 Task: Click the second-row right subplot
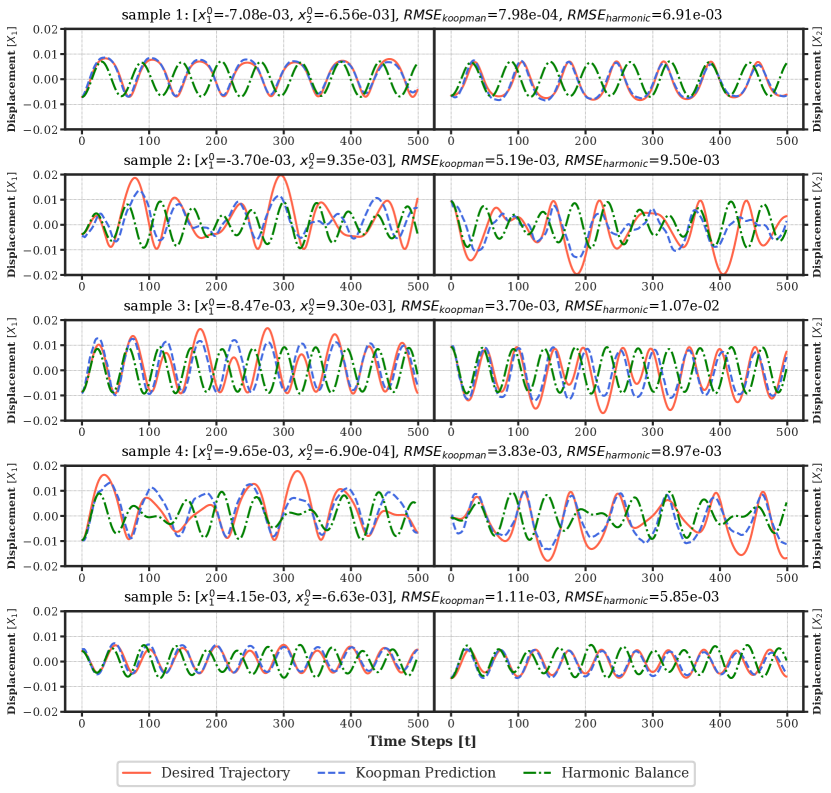tap(618, 224)
